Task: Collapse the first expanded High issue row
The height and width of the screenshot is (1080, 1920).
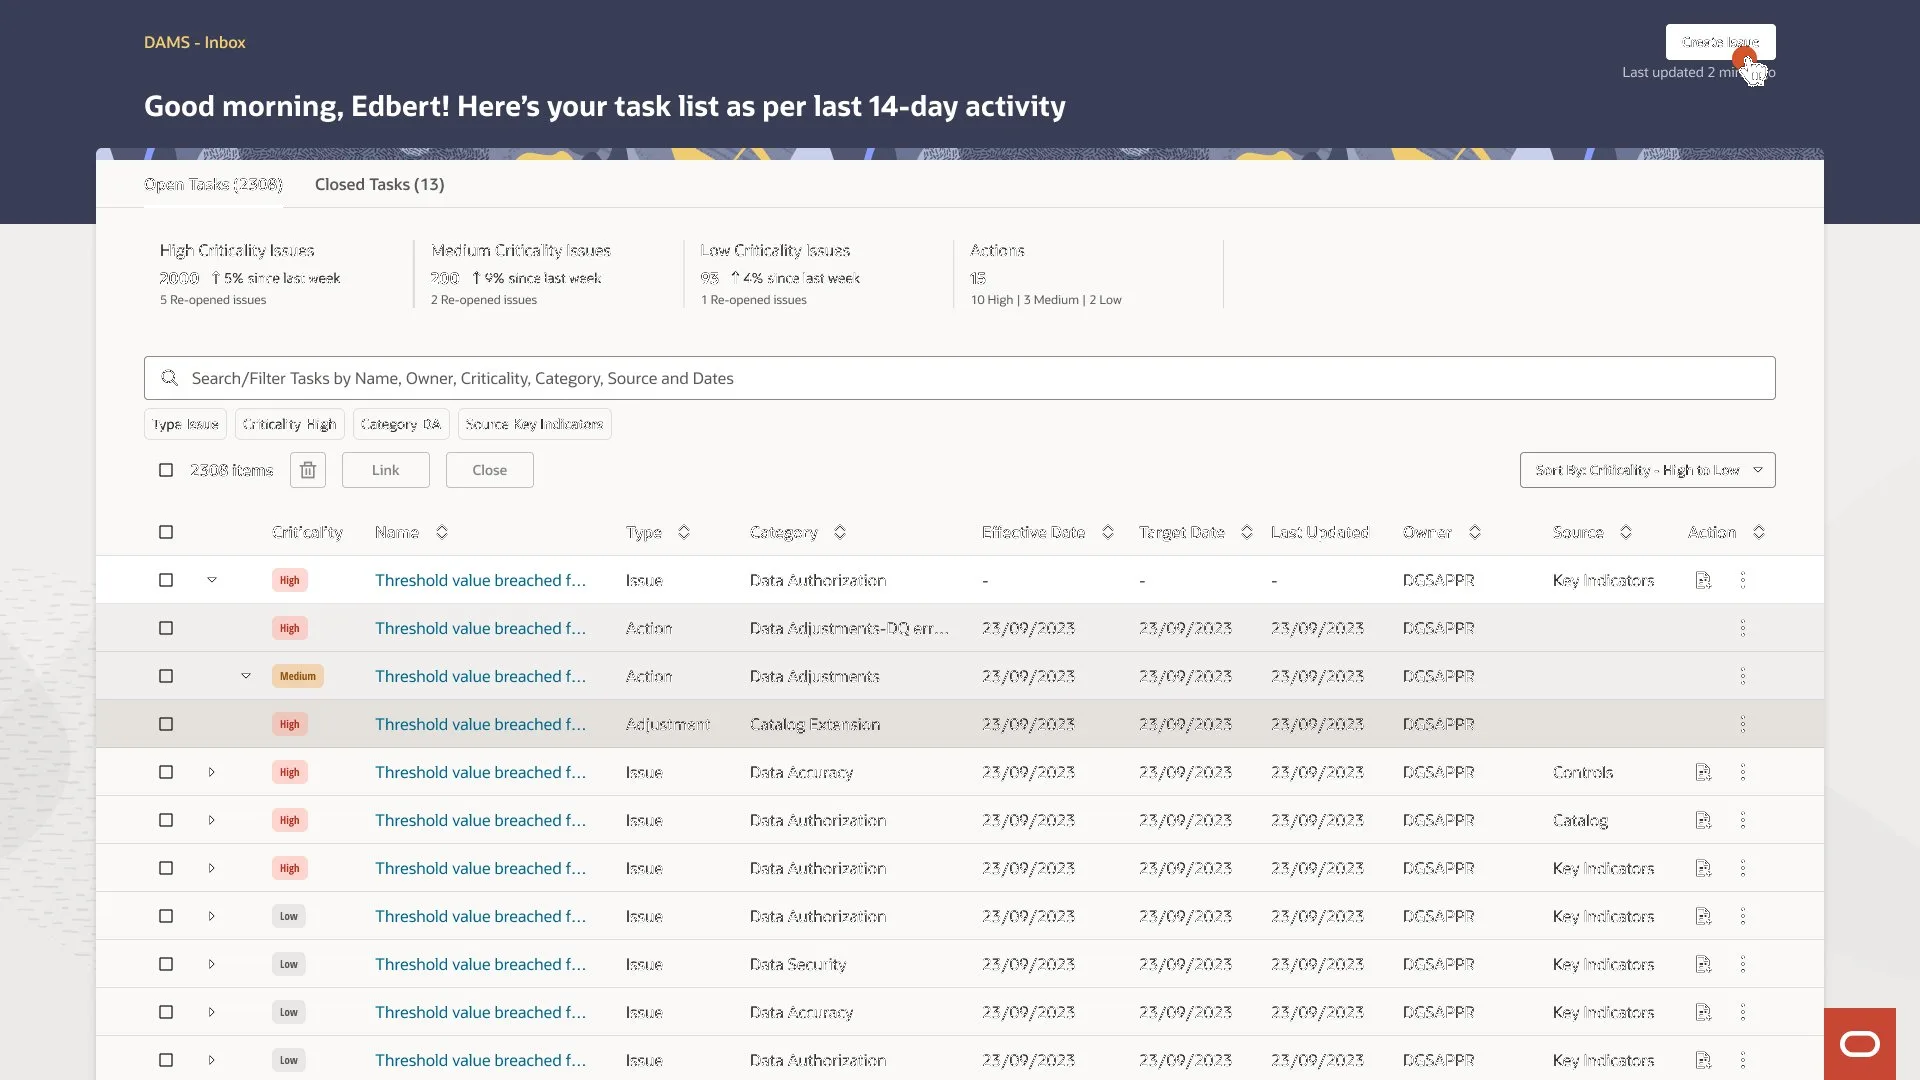Action: pyautogui.click(x=212, y=580)
